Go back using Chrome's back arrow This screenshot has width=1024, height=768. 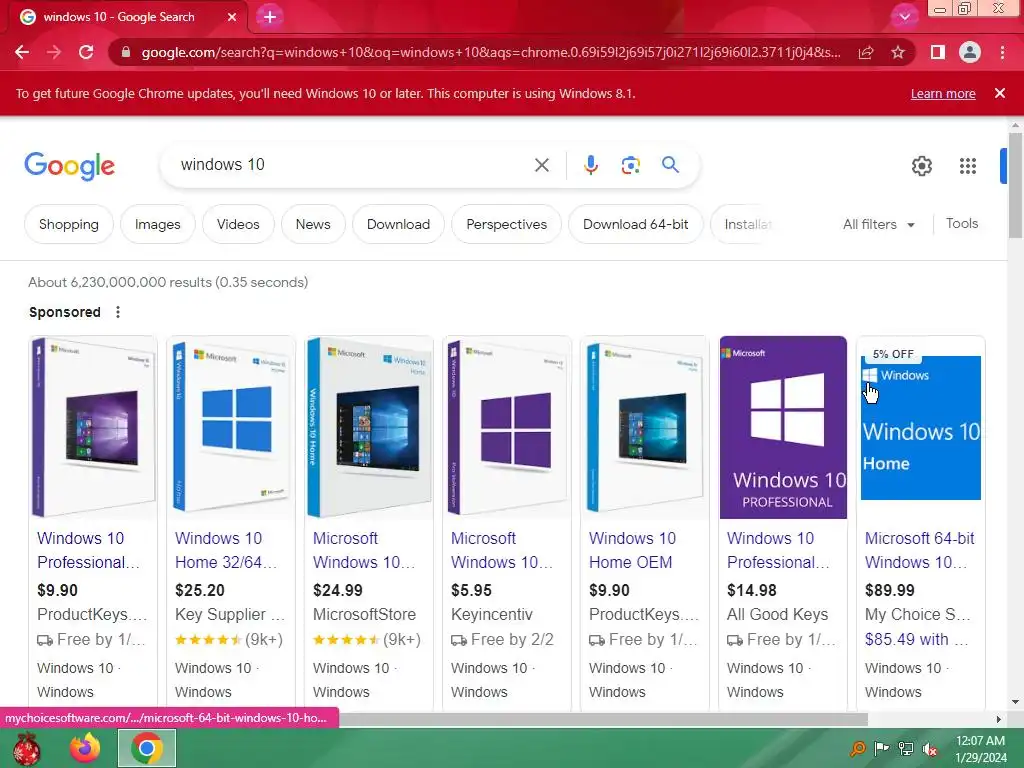point(22,52)
